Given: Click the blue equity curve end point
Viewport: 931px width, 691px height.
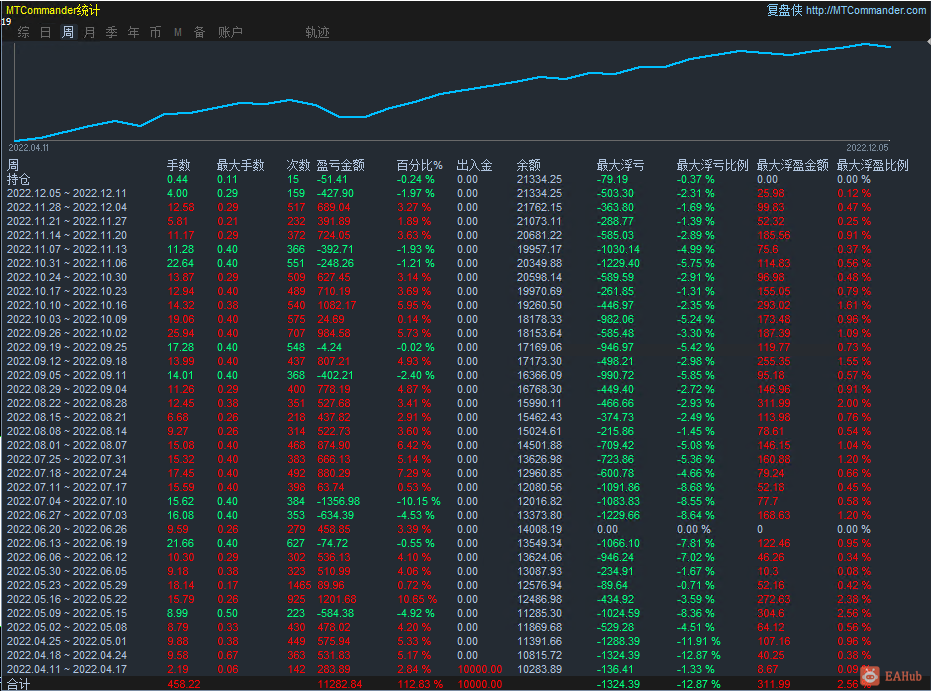Looking at the screenshot, I should [x=889, y=47].
